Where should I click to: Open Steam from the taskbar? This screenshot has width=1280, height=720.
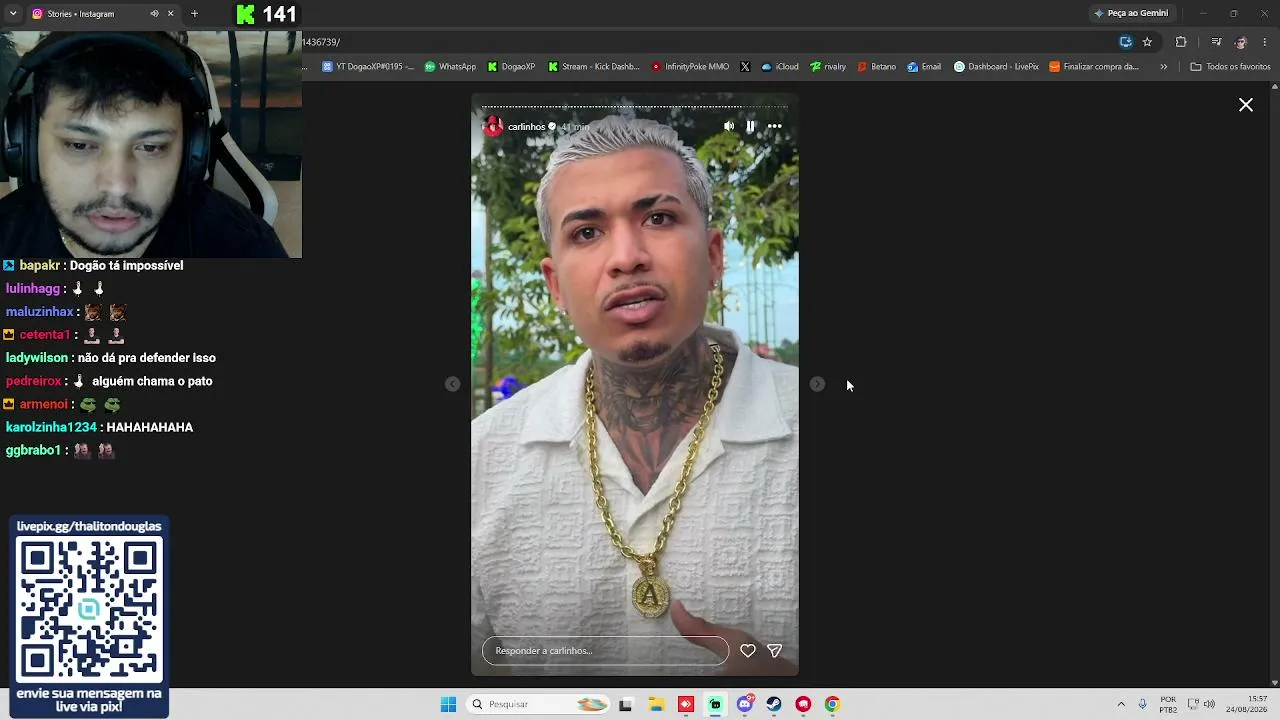pyautogui.click(x=774, y=704)
